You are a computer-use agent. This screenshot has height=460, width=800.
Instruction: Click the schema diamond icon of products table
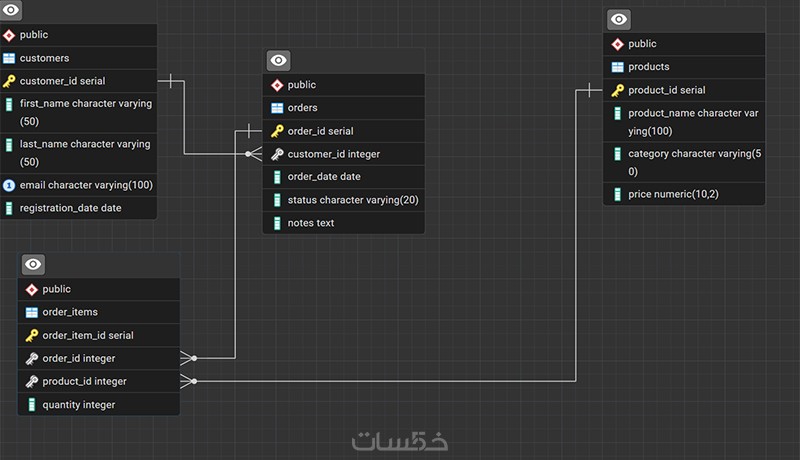pyautogui.click(x=617, y=44)
